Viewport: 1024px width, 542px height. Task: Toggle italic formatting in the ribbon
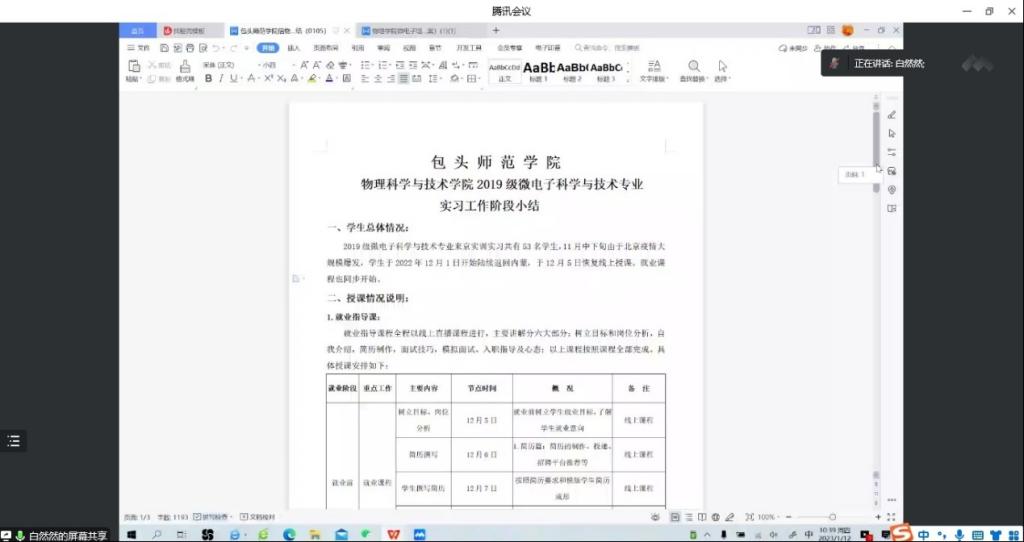point(221,78)
